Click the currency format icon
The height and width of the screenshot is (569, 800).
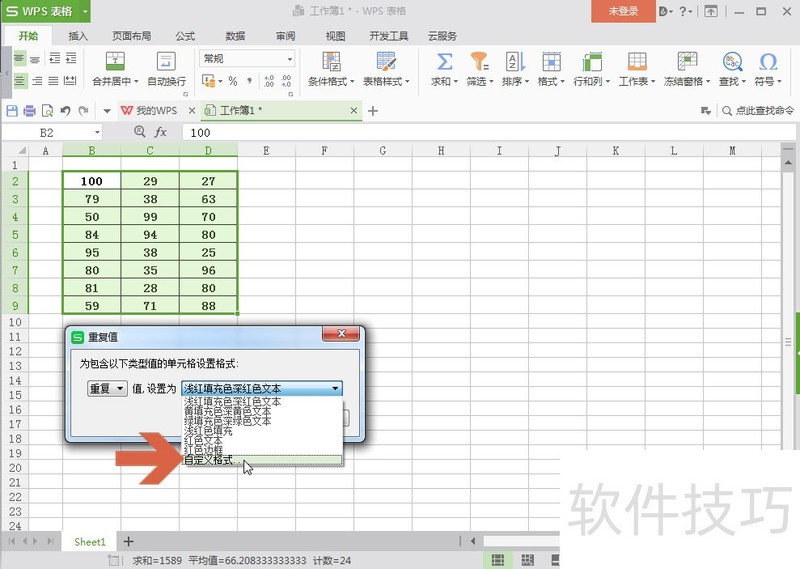(208, 81)
